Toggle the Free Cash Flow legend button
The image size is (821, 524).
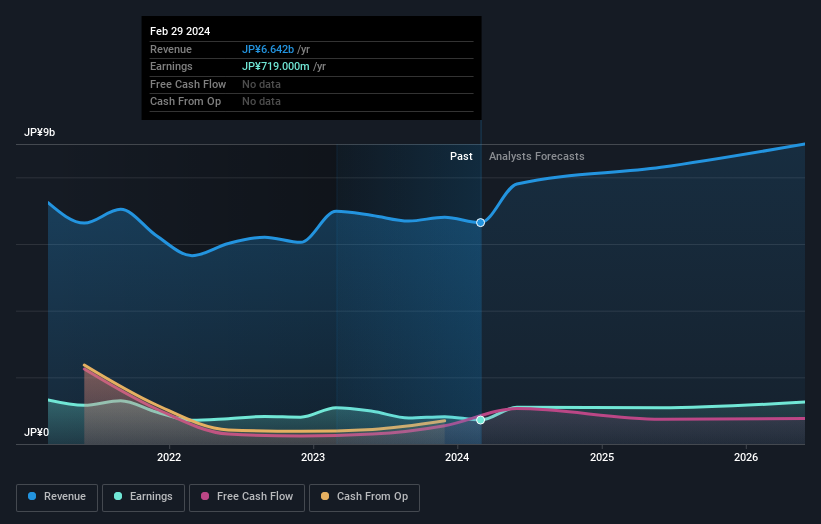(x=247, y=497)
